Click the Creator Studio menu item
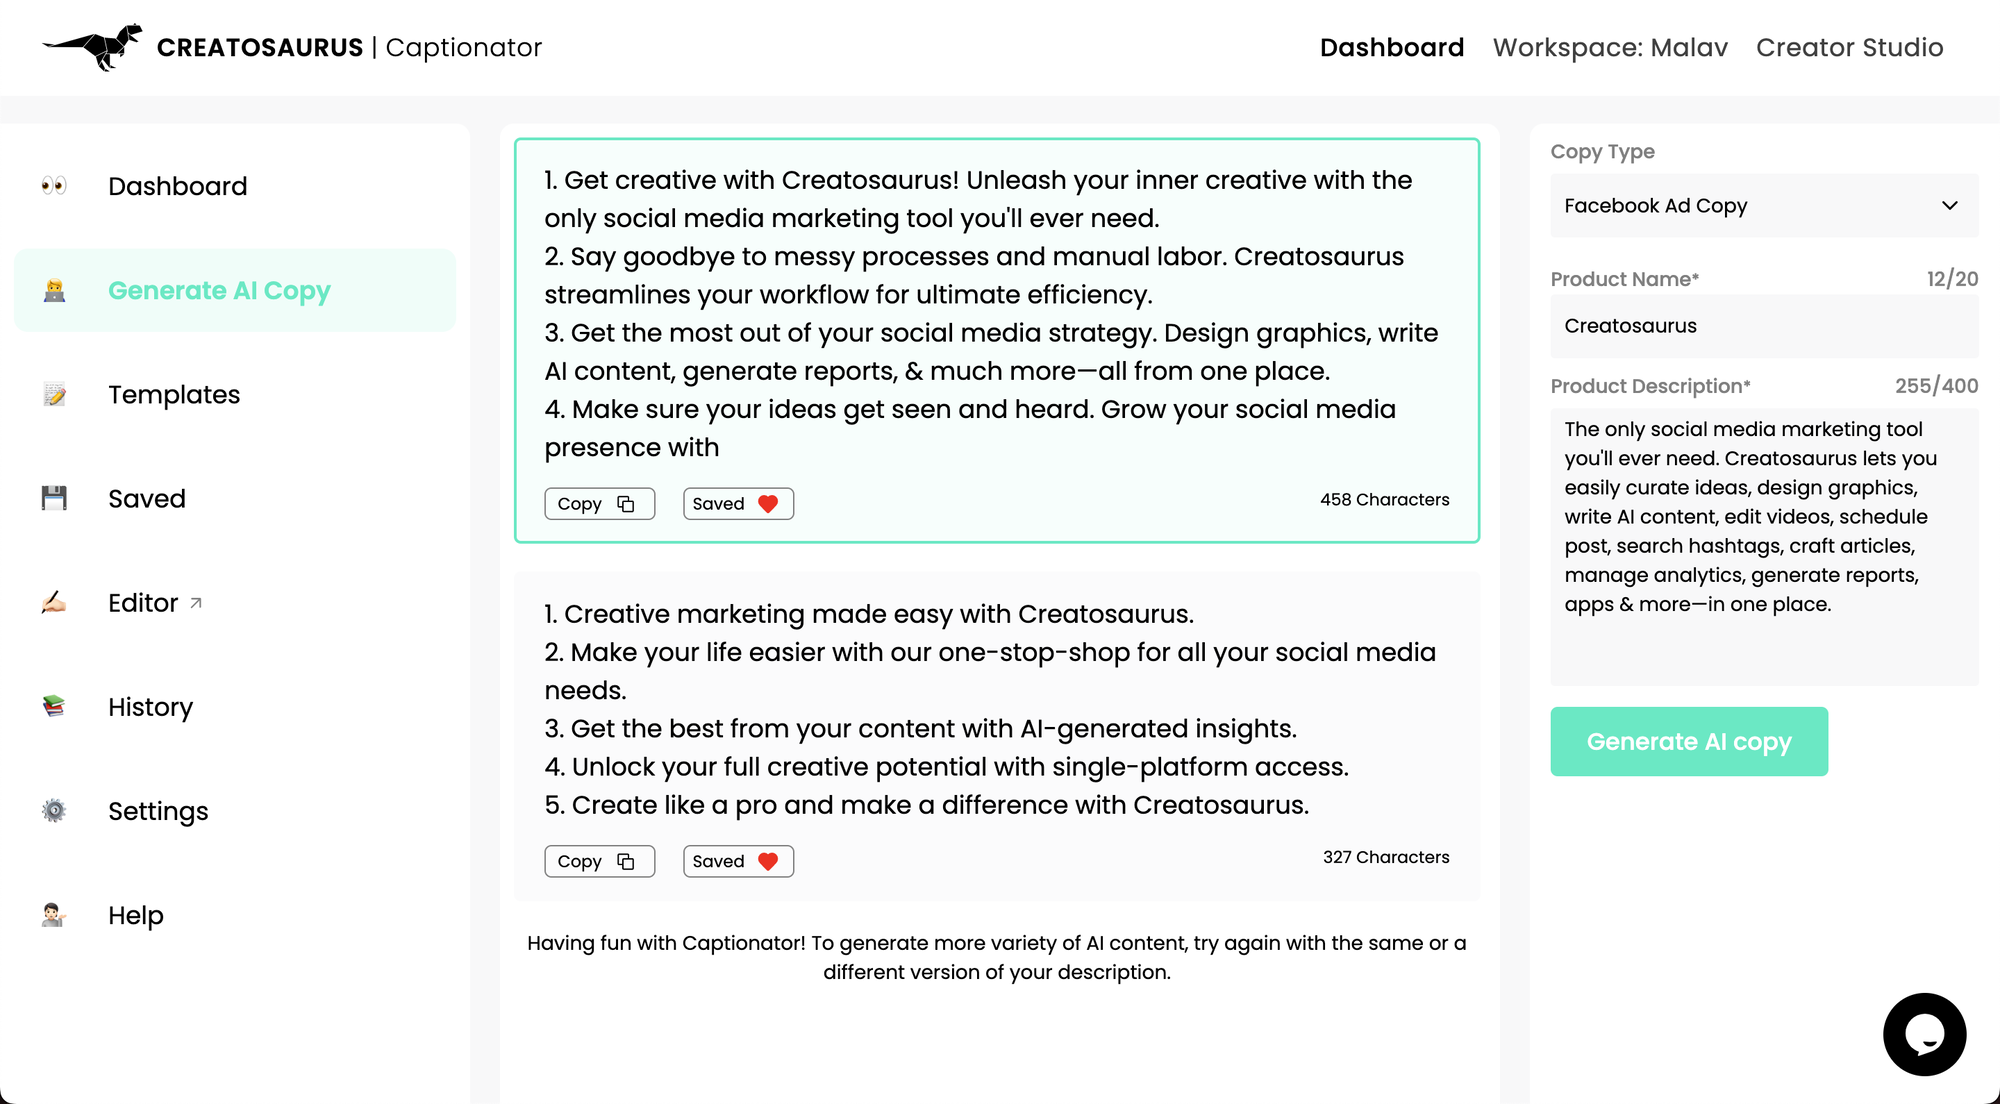This screenshot has width=2000, height=1104. click(x=1850, y=46)
